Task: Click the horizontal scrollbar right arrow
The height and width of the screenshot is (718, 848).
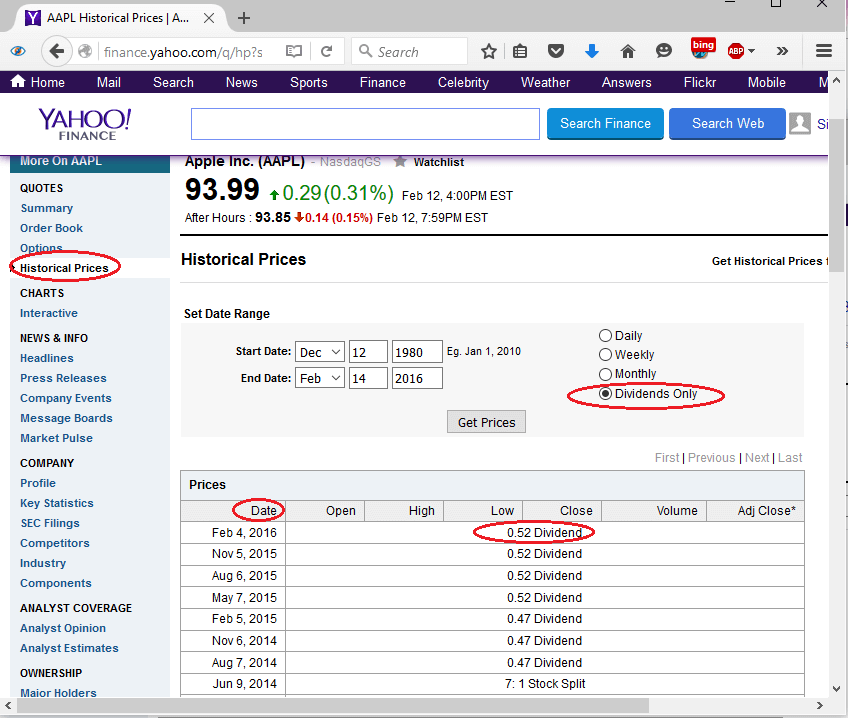Action: (819, 705)
